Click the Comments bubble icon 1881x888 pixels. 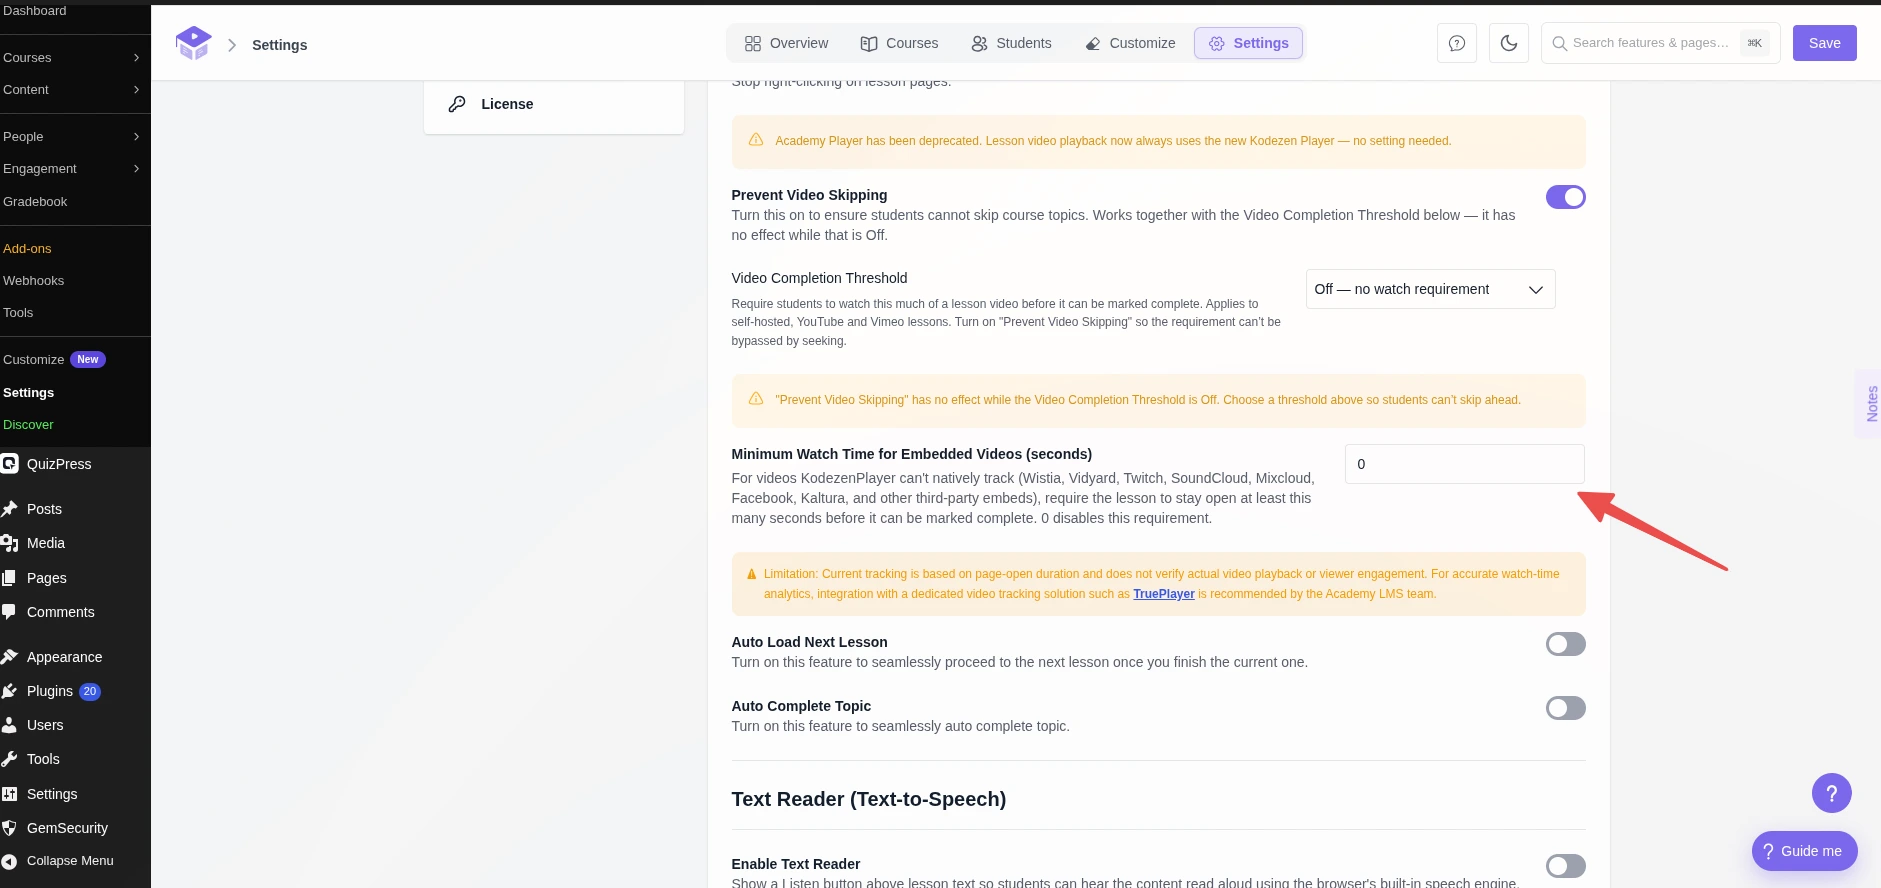(x=10, y=612)
